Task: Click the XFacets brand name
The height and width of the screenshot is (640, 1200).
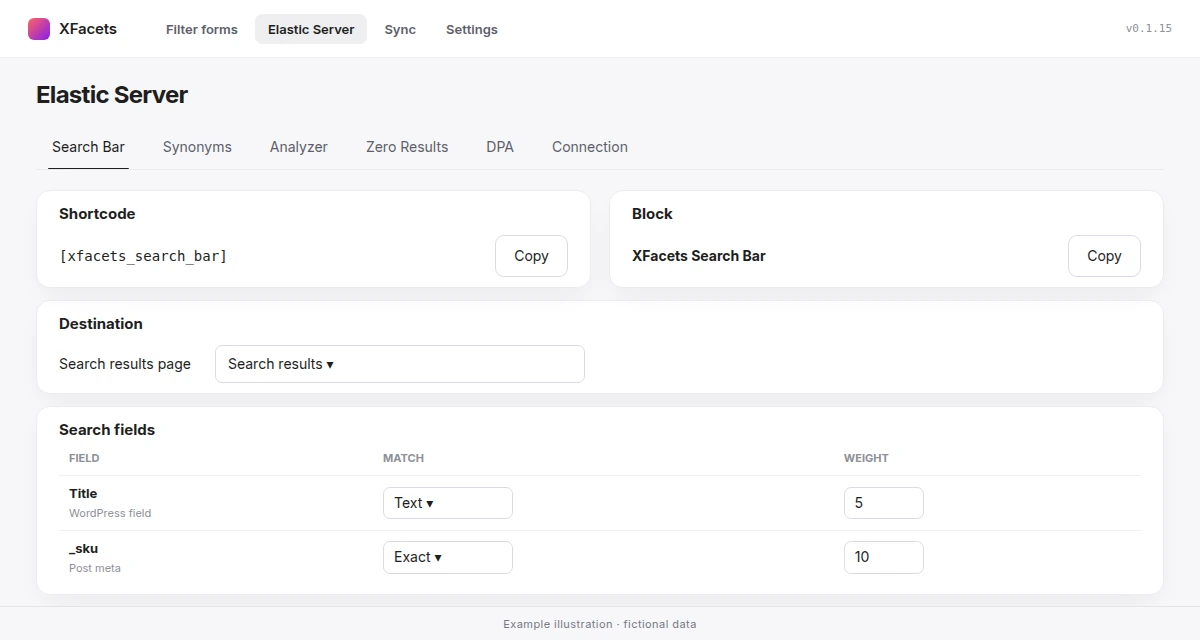Action: (x=88, y=29)
